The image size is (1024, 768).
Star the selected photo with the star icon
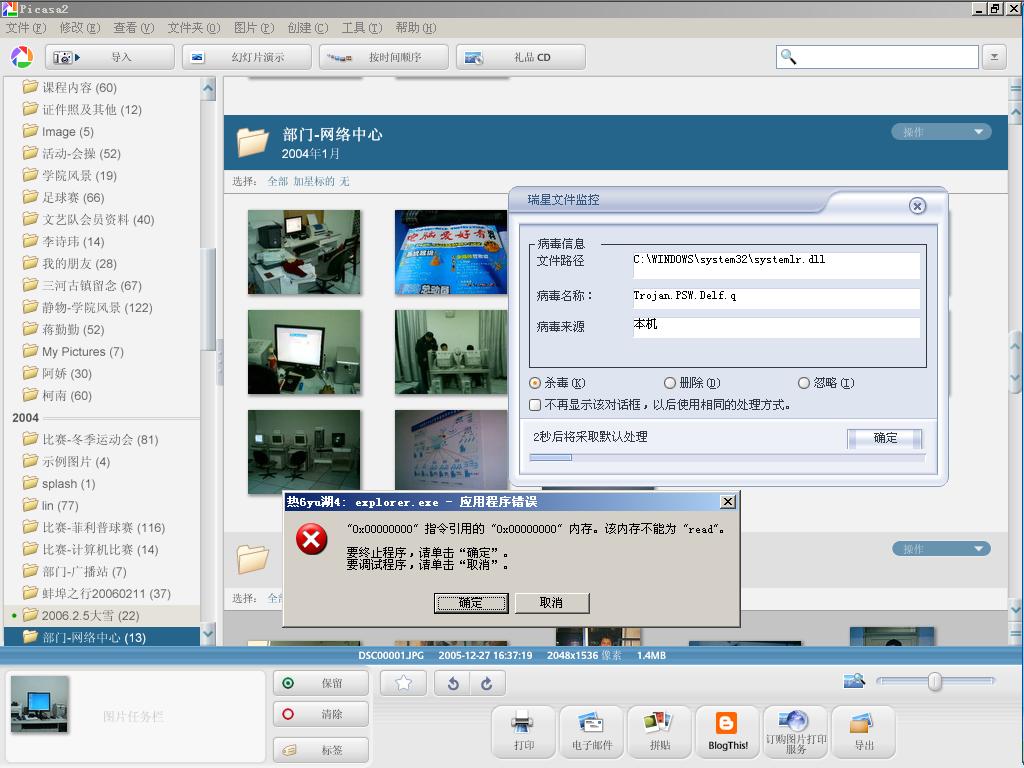pyautogui.click(x=404, y=683)
